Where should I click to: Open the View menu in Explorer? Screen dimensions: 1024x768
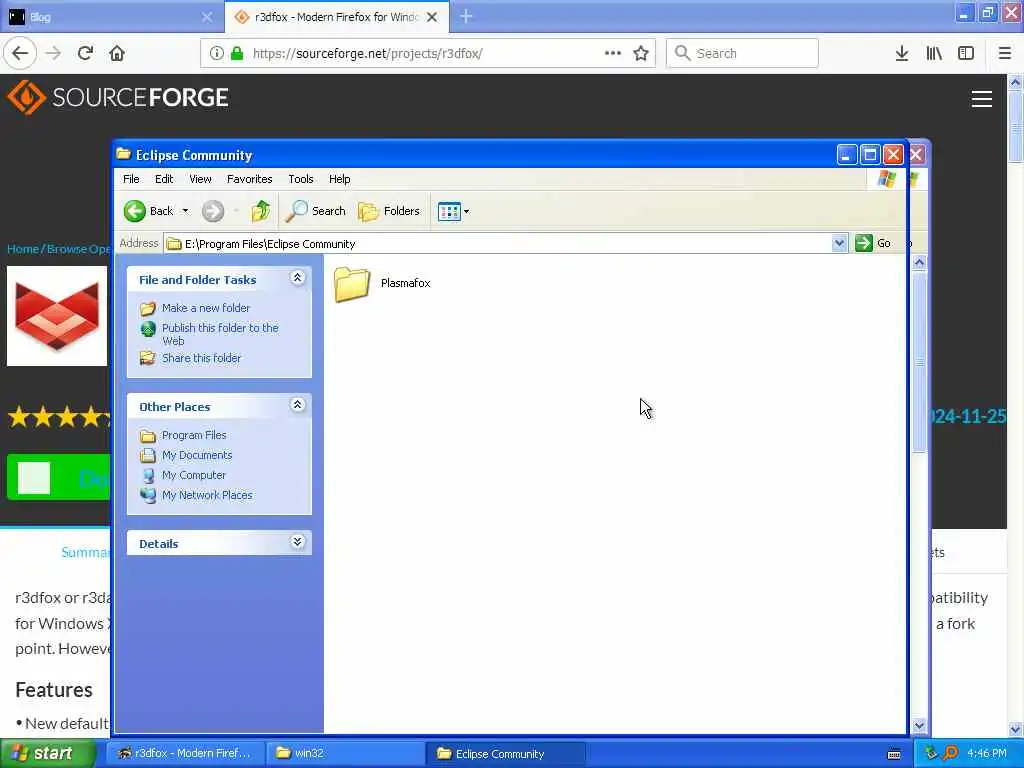point(200,179)
